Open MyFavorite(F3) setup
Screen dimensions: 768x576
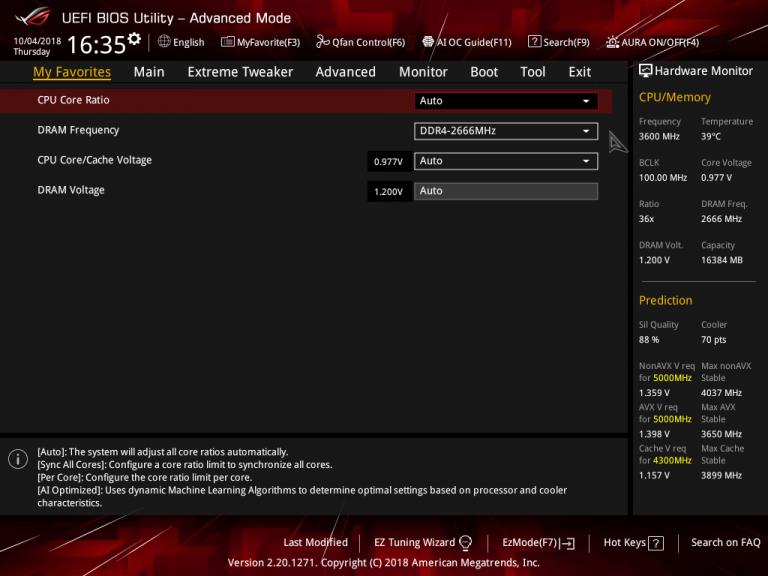pyautogui.click(x=268, y=43)
